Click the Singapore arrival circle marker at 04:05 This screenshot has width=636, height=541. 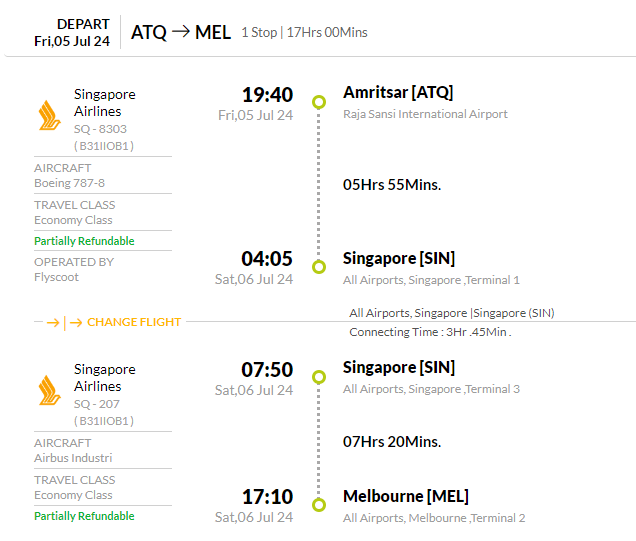point(319,267)
